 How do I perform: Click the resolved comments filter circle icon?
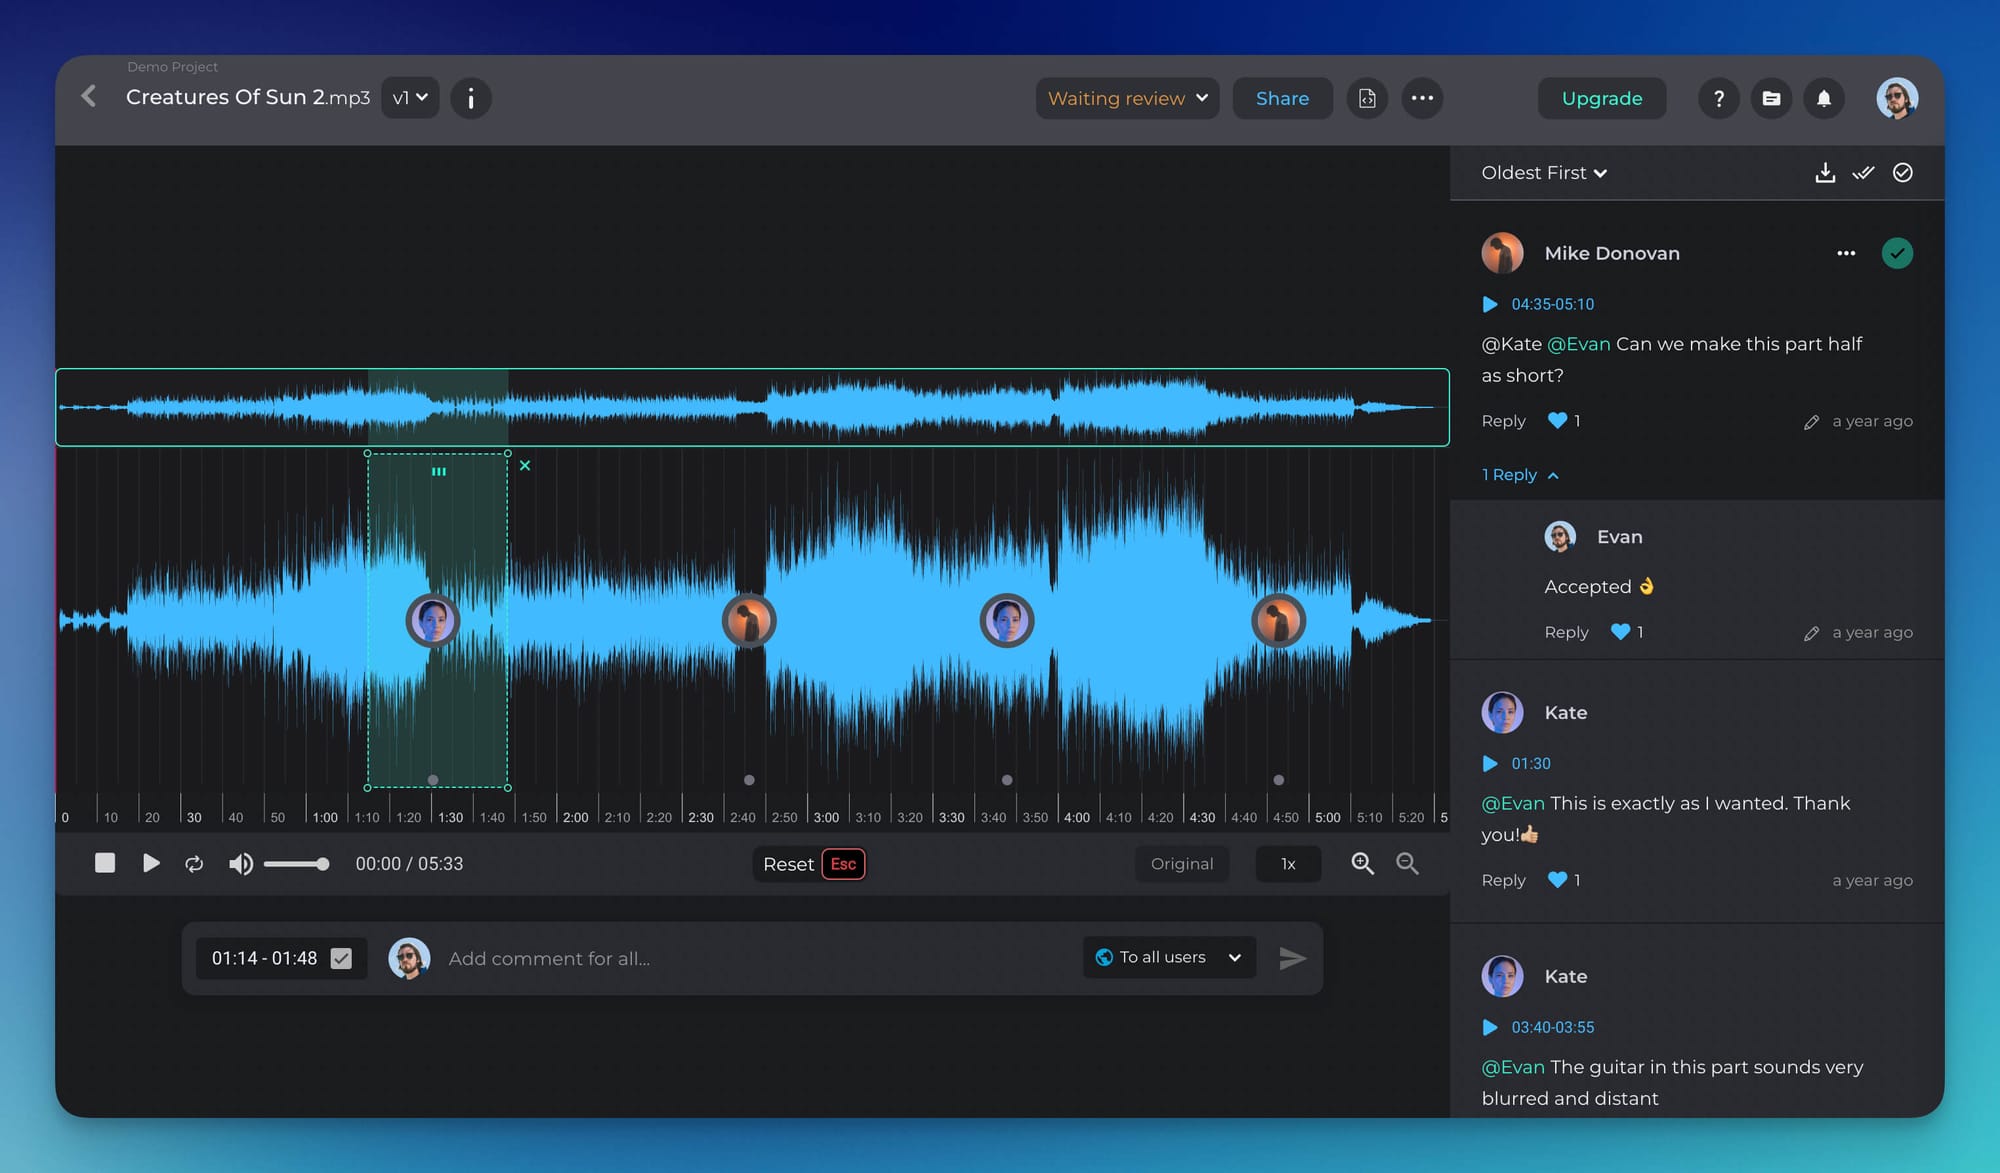click(1903, 172)
